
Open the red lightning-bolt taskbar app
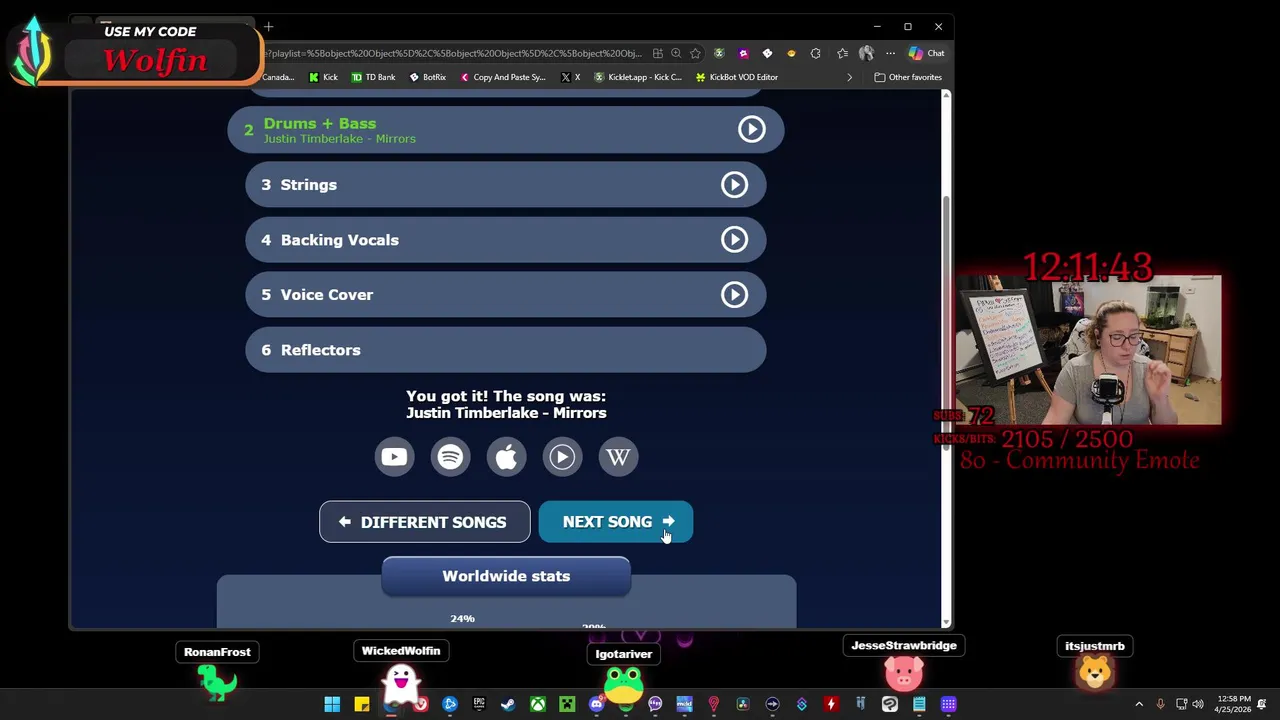pos(831,704)
